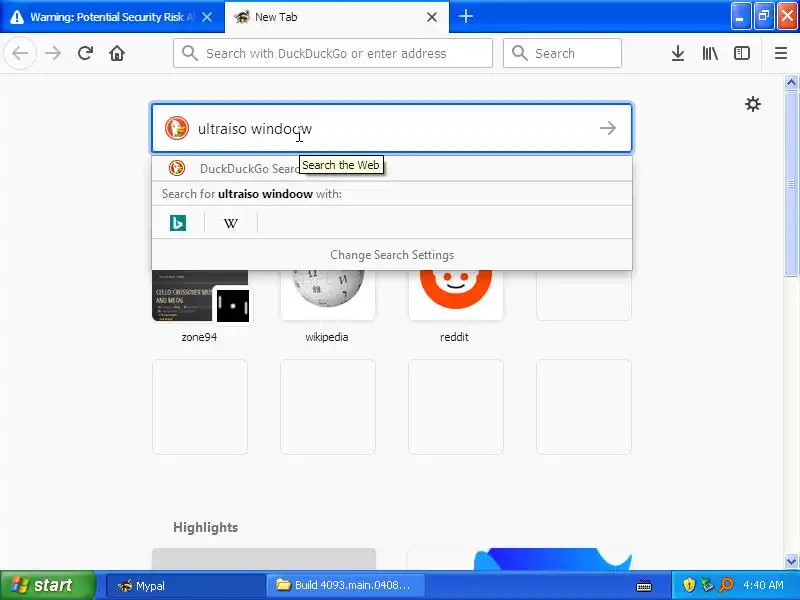
Task: Click the reddit label
Action: [x=454, y=337]
